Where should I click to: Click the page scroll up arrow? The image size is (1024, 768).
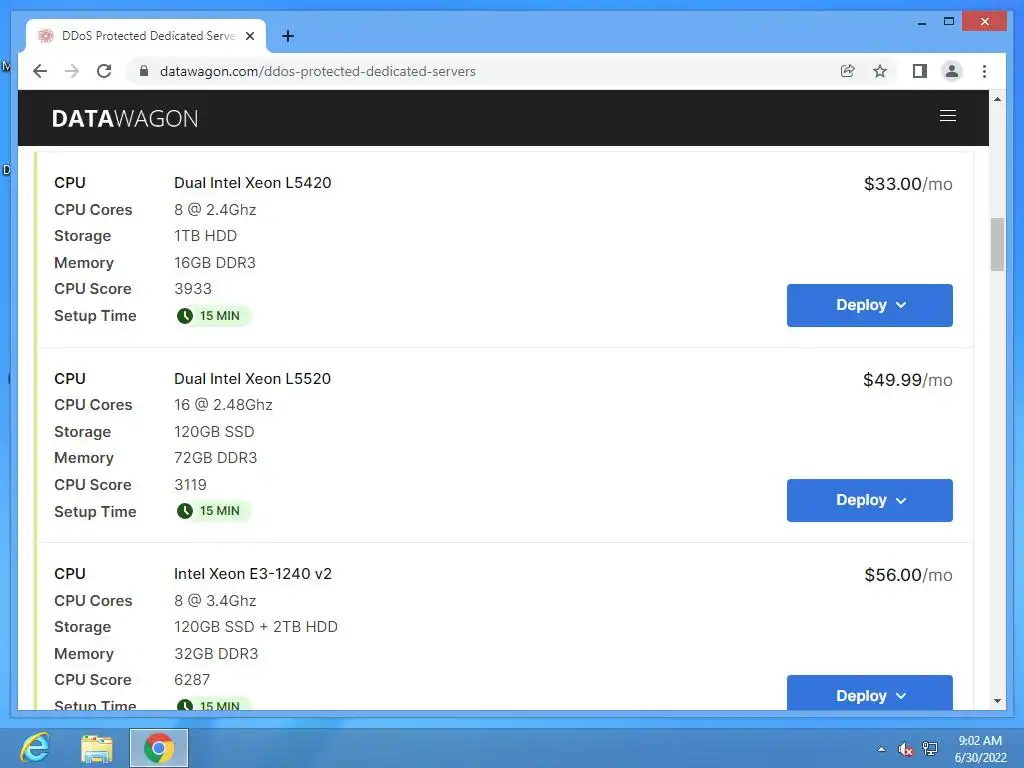(997, 99)
